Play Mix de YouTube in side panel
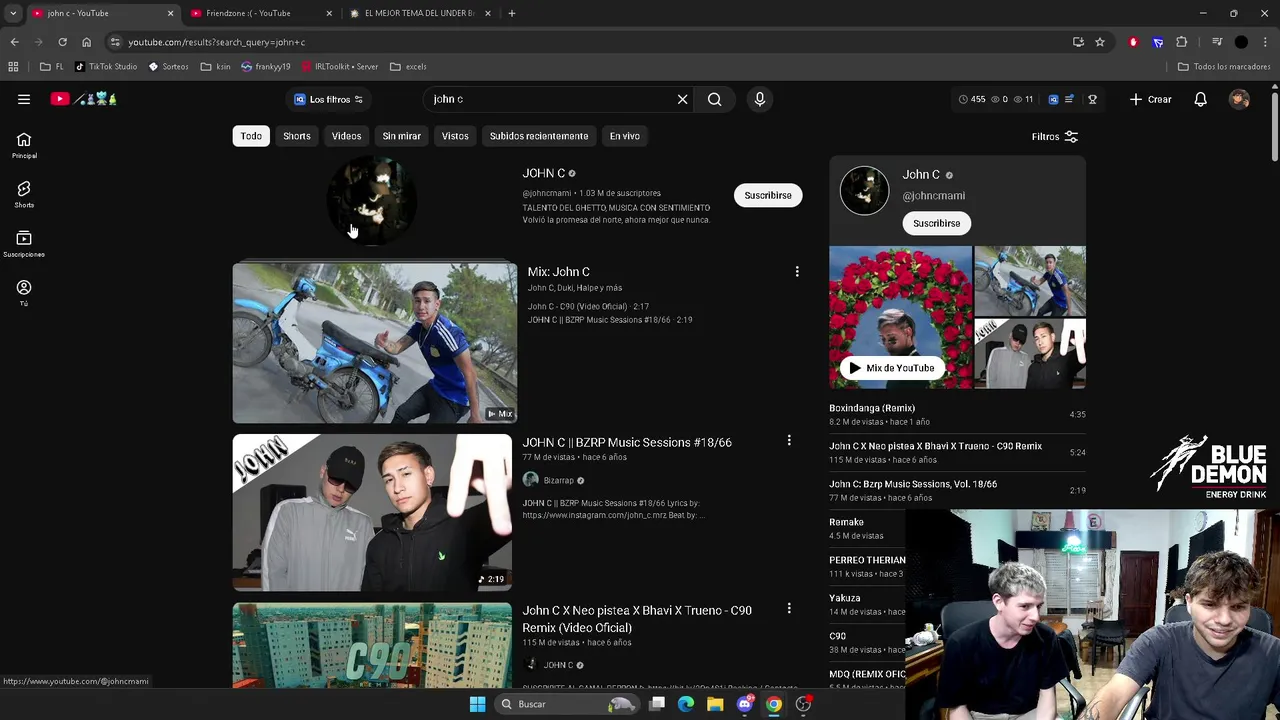This screenshot has height=720, width=1280. [891, 368]
